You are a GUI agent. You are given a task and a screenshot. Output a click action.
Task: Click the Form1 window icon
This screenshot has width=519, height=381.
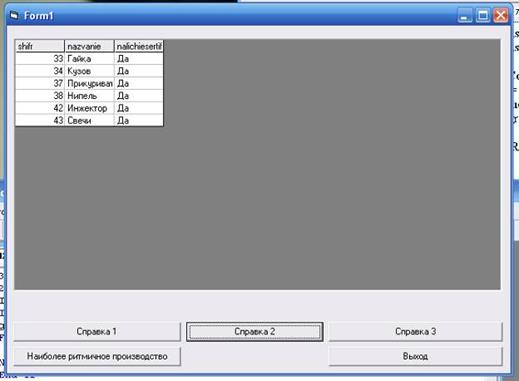point(14,15)
